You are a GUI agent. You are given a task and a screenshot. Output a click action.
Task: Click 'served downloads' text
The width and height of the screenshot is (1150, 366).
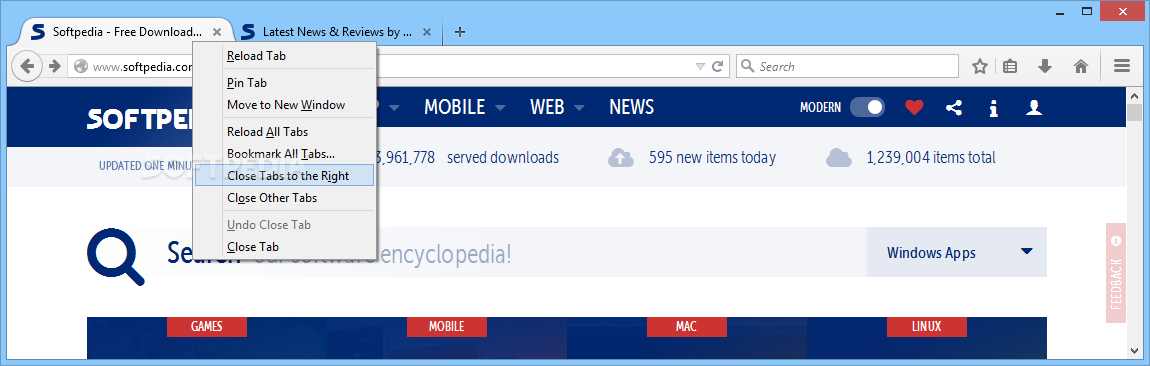(502, 157)
